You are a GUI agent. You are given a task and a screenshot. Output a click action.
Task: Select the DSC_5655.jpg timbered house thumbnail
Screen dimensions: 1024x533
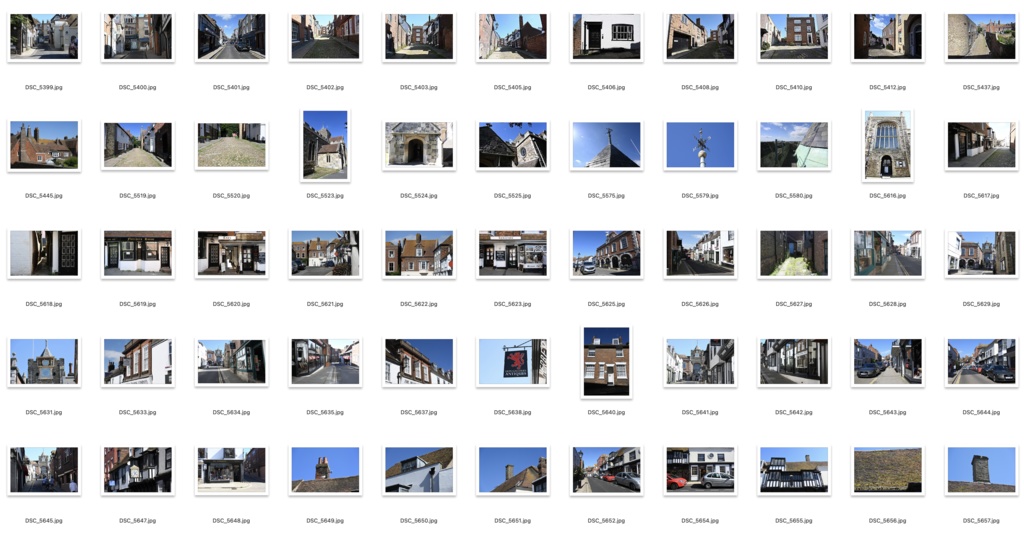793,470
